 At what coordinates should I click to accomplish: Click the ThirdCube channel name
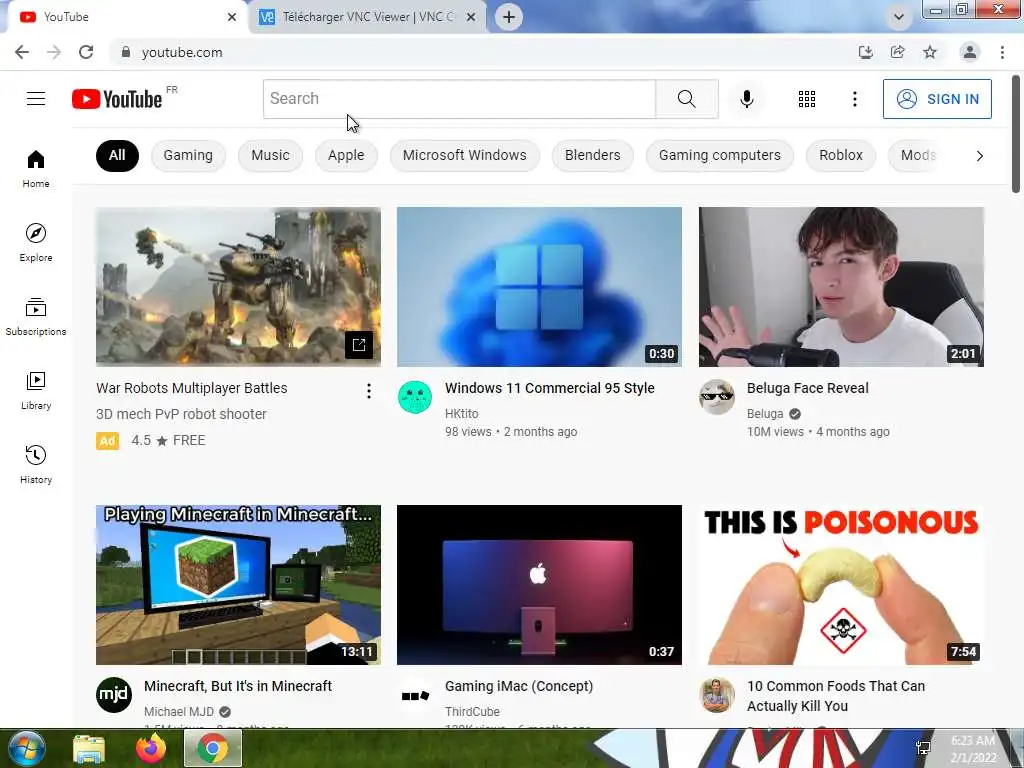click(472, 711)
